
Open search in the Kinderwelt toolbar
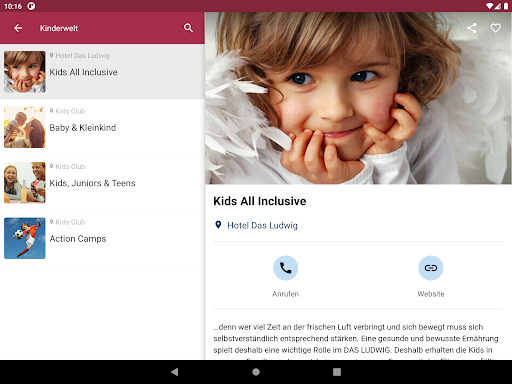pos(188,28)
